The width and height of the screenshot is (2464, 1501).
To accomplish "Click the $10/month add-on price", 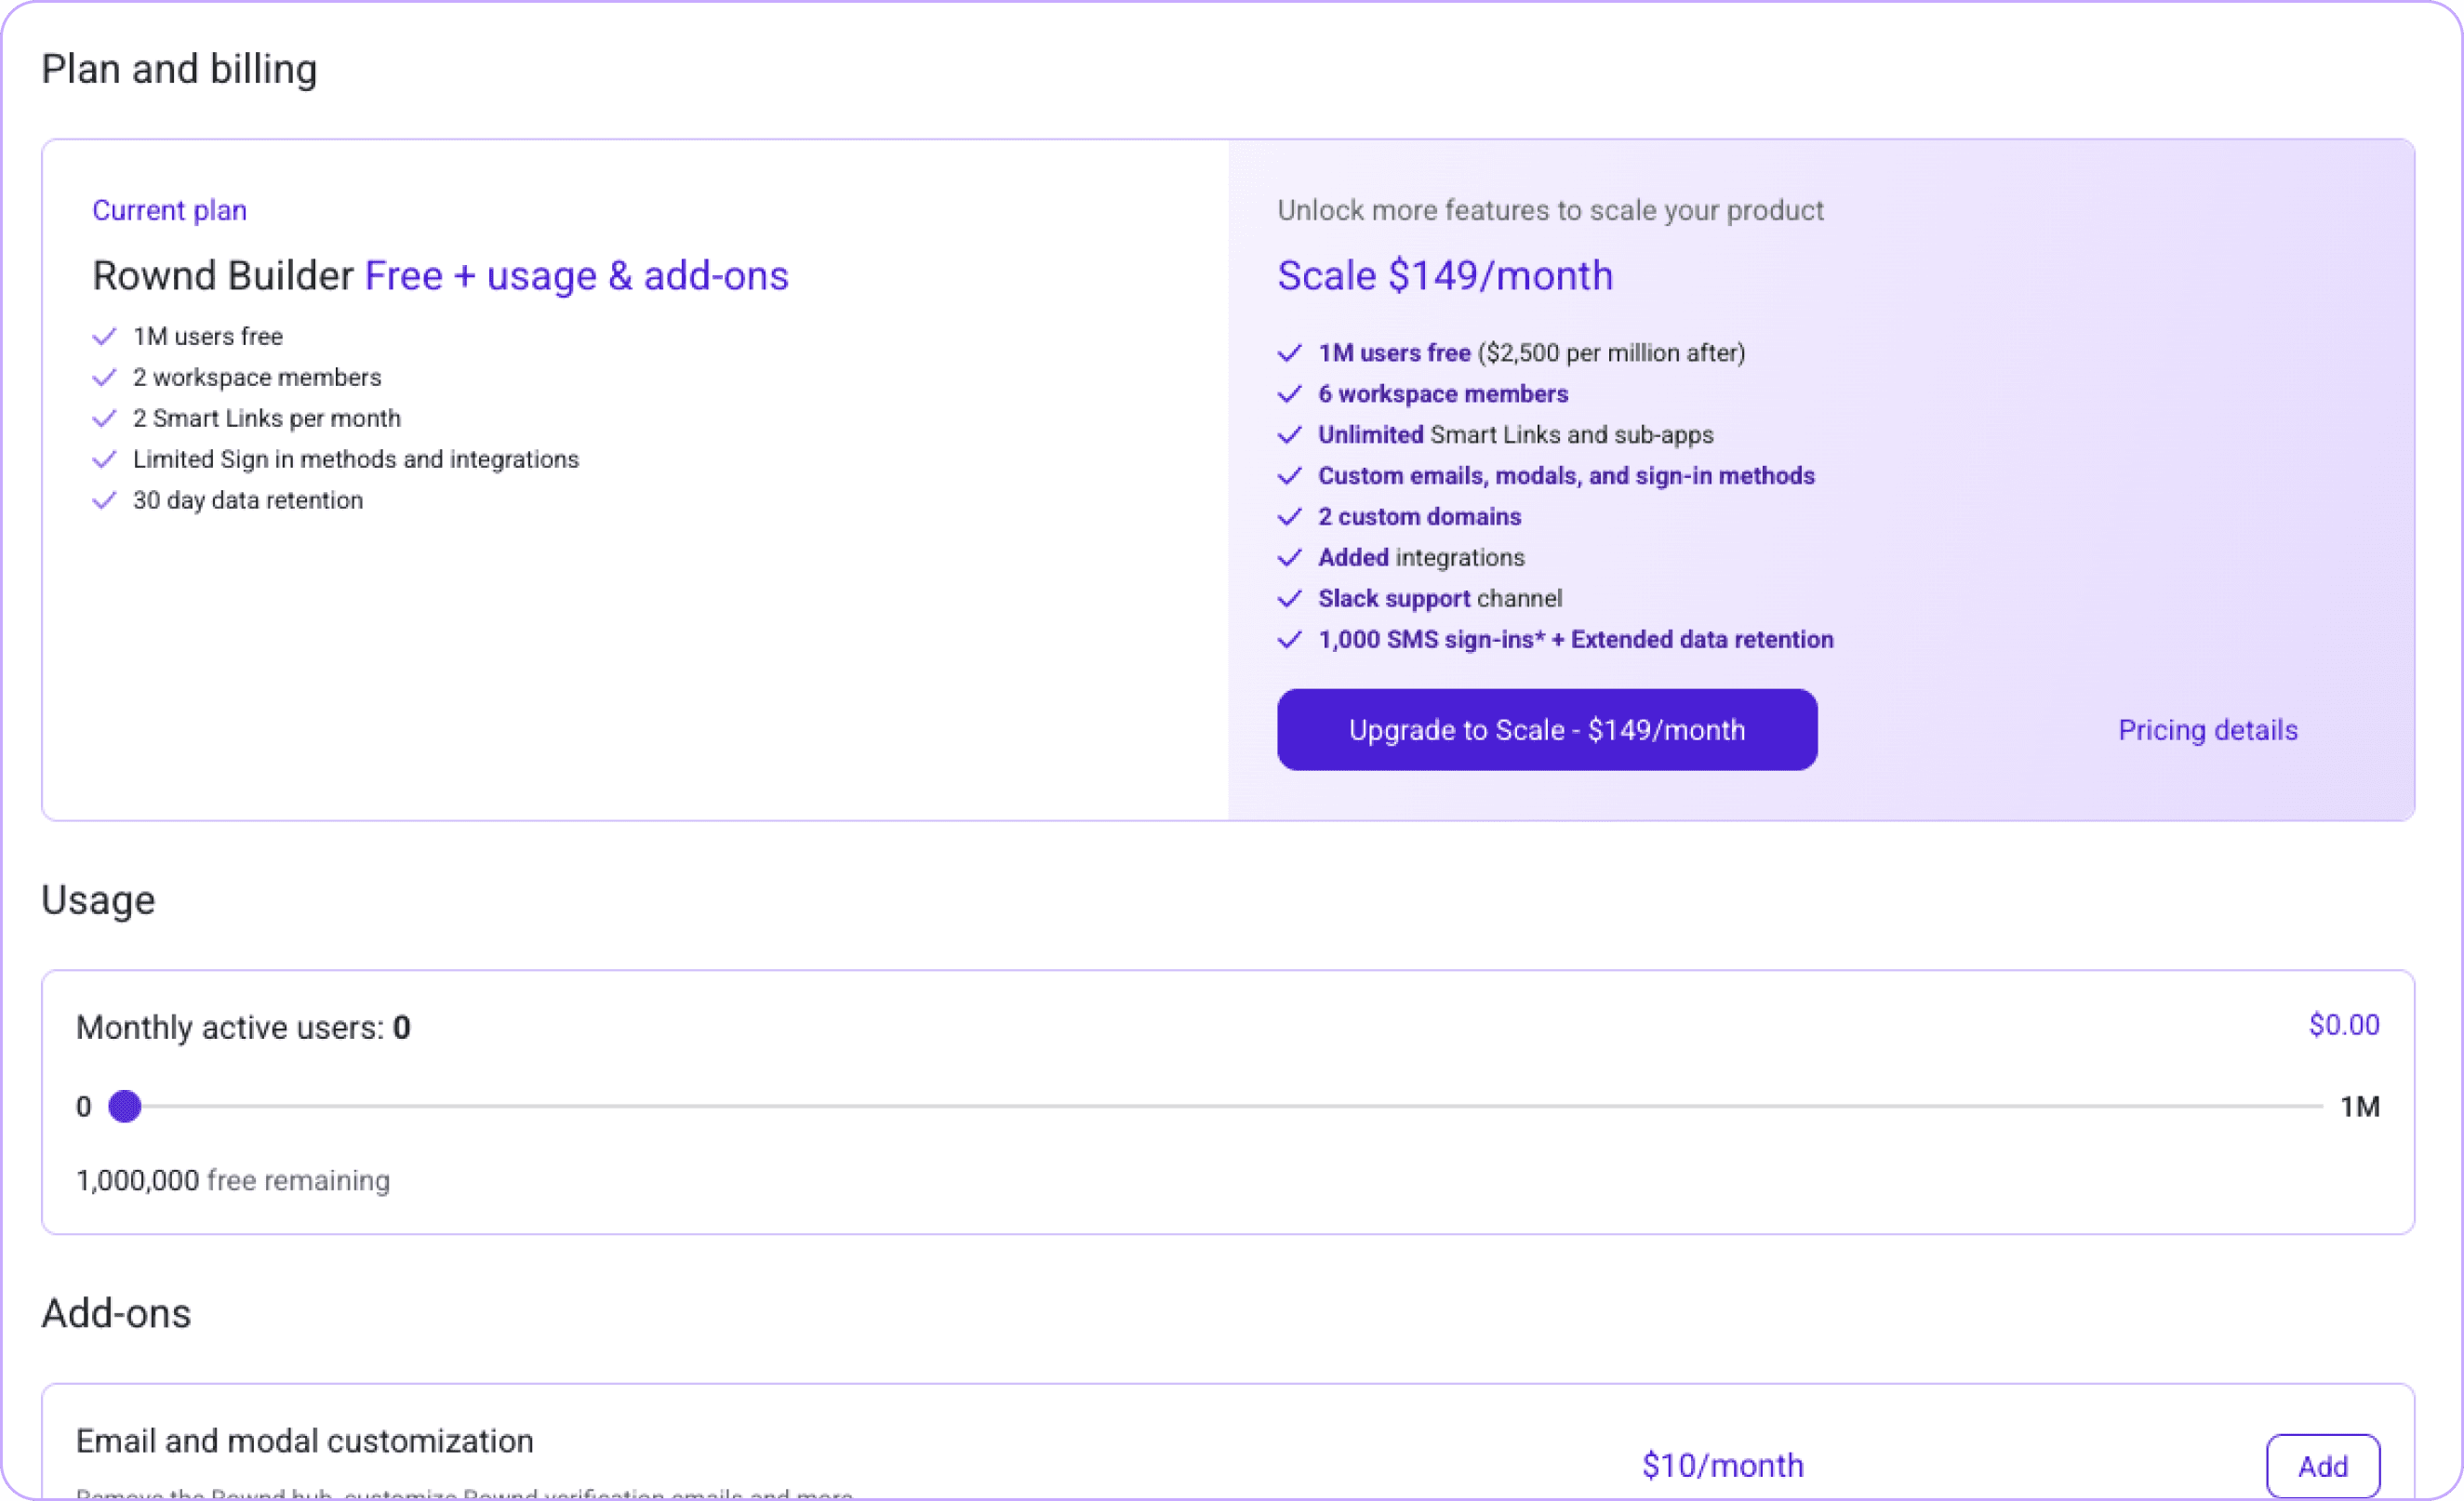I will (1722, 1466).
